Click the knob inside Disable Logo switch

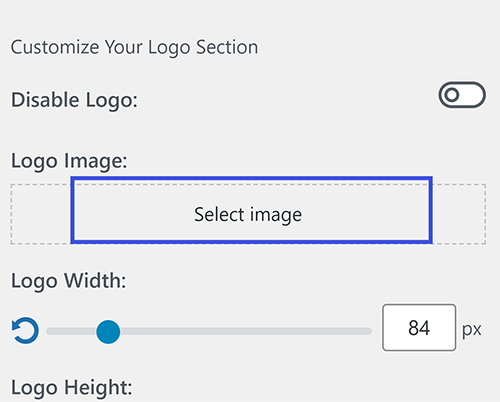pyautogui.click(x=452, y=95)
